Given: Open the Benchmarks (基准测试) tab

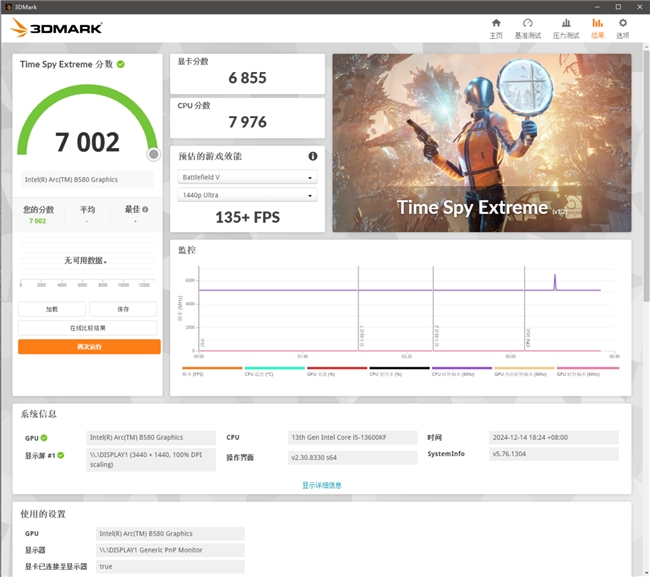Looking at the screenshot, I should (528, 29).
